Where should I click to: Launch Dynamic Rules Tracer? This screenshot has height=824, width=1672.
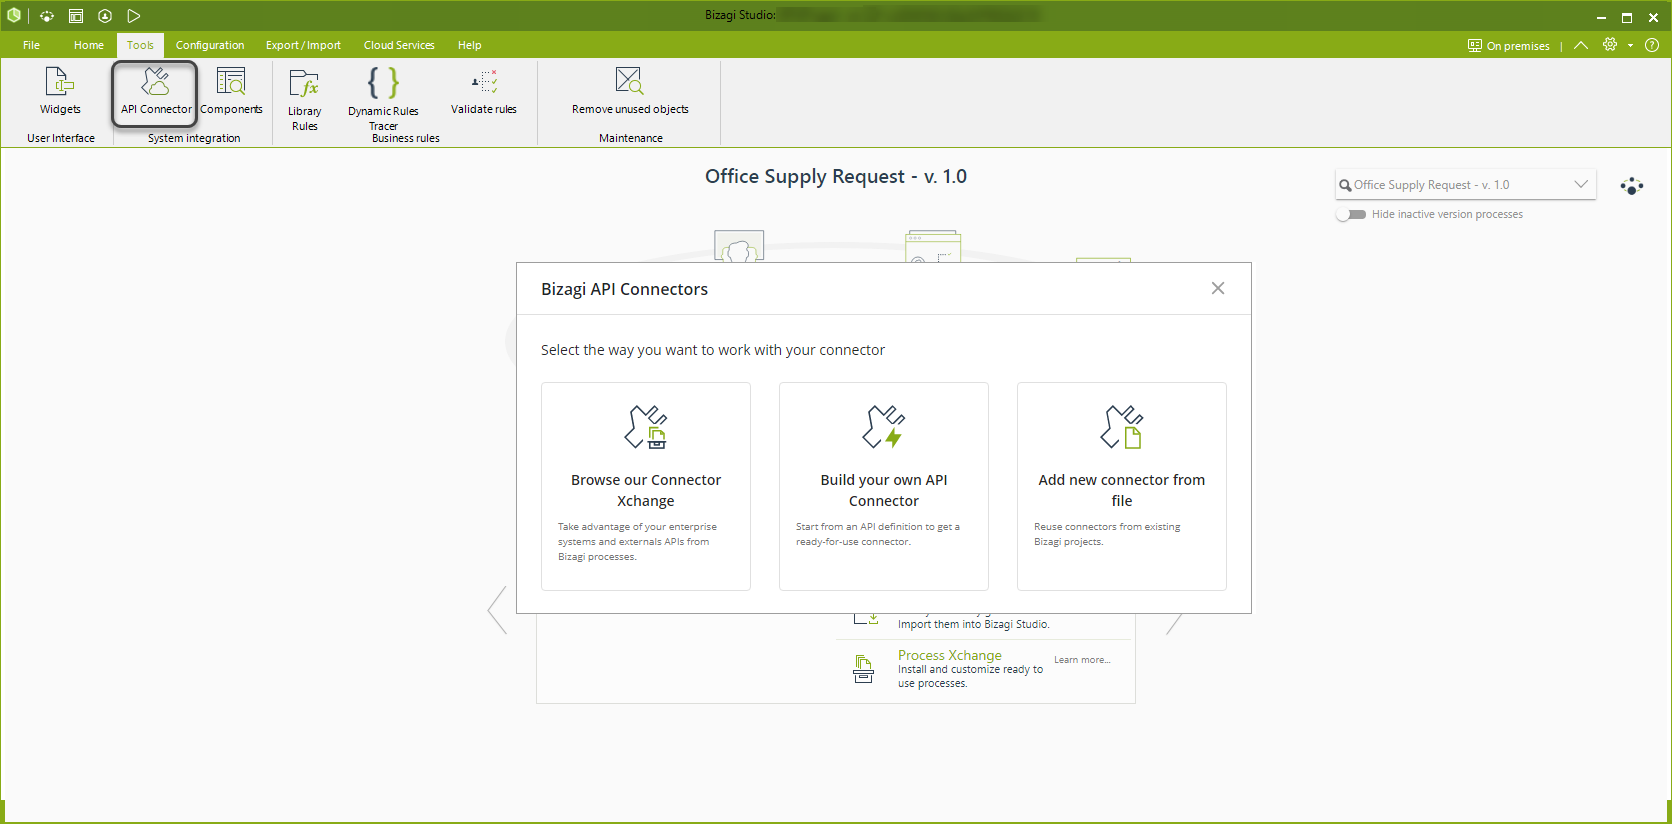click(x=383, y=99)
